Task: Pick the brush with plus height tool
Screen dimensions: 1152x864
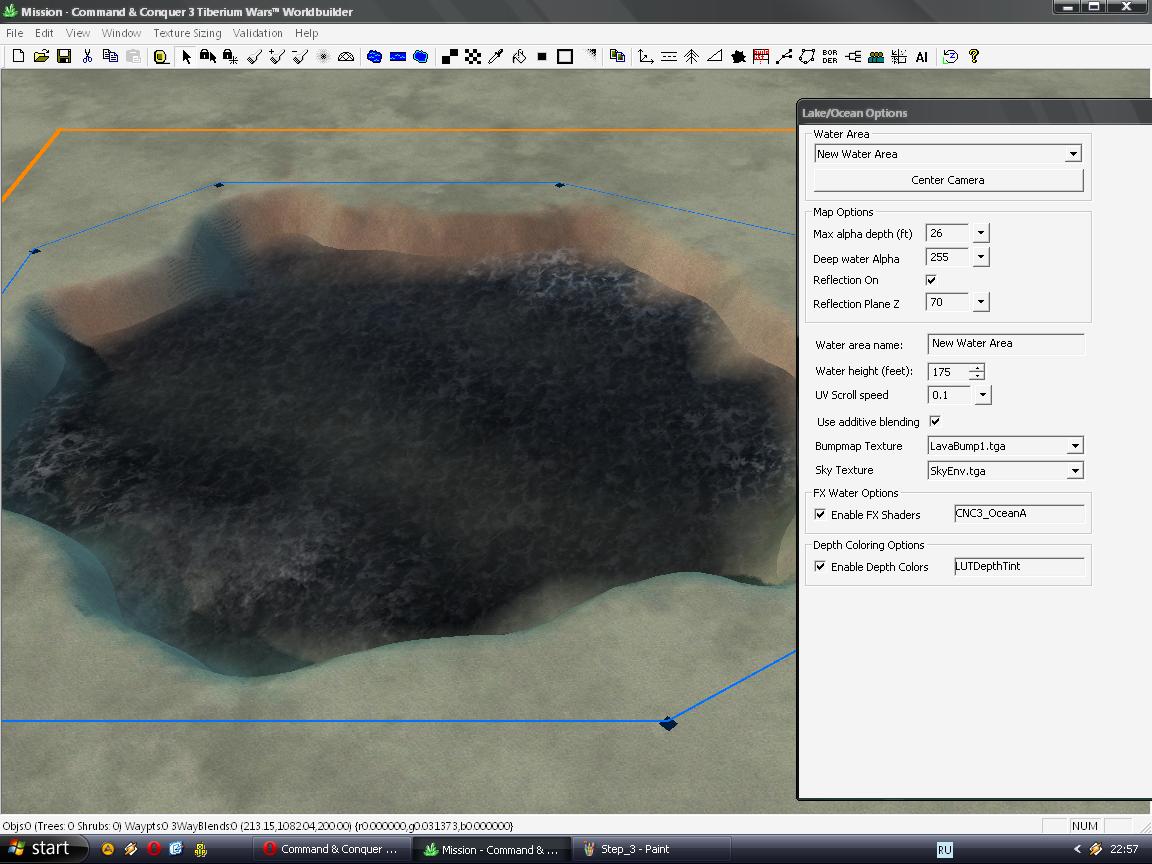Action: 276,57
